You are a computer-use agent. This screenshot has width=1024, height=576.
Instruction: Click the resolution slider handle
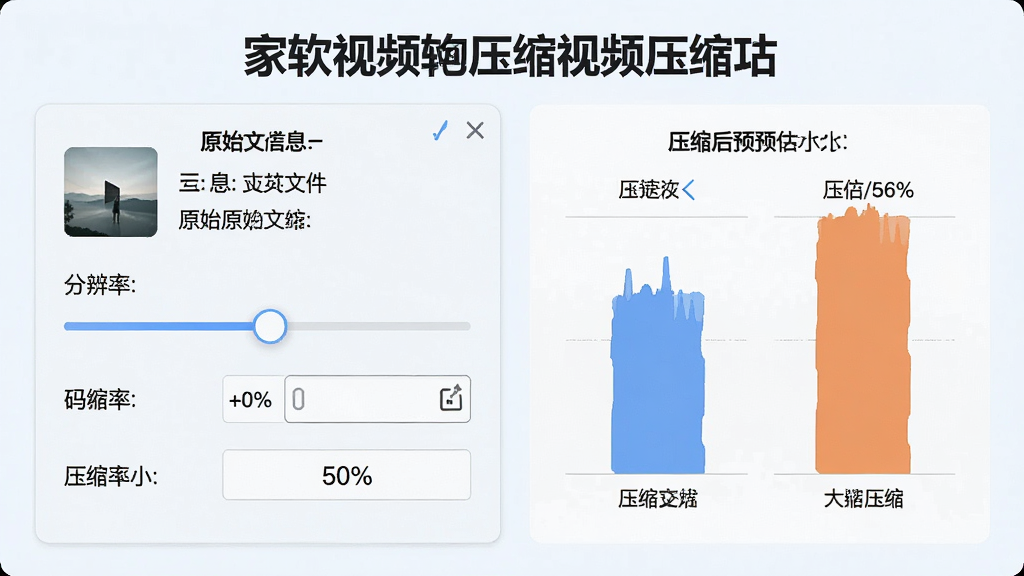[x=270, y=327]
